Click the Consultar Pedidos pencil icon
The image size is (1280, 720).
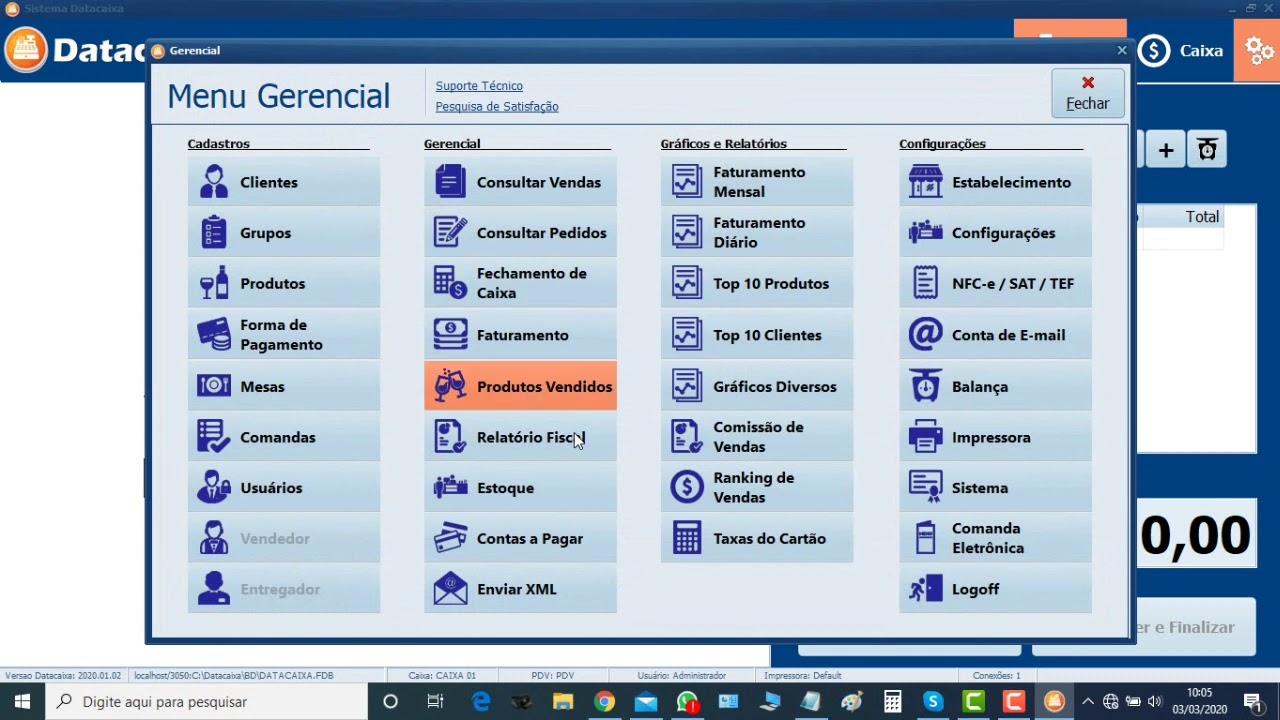pos(450,233)
